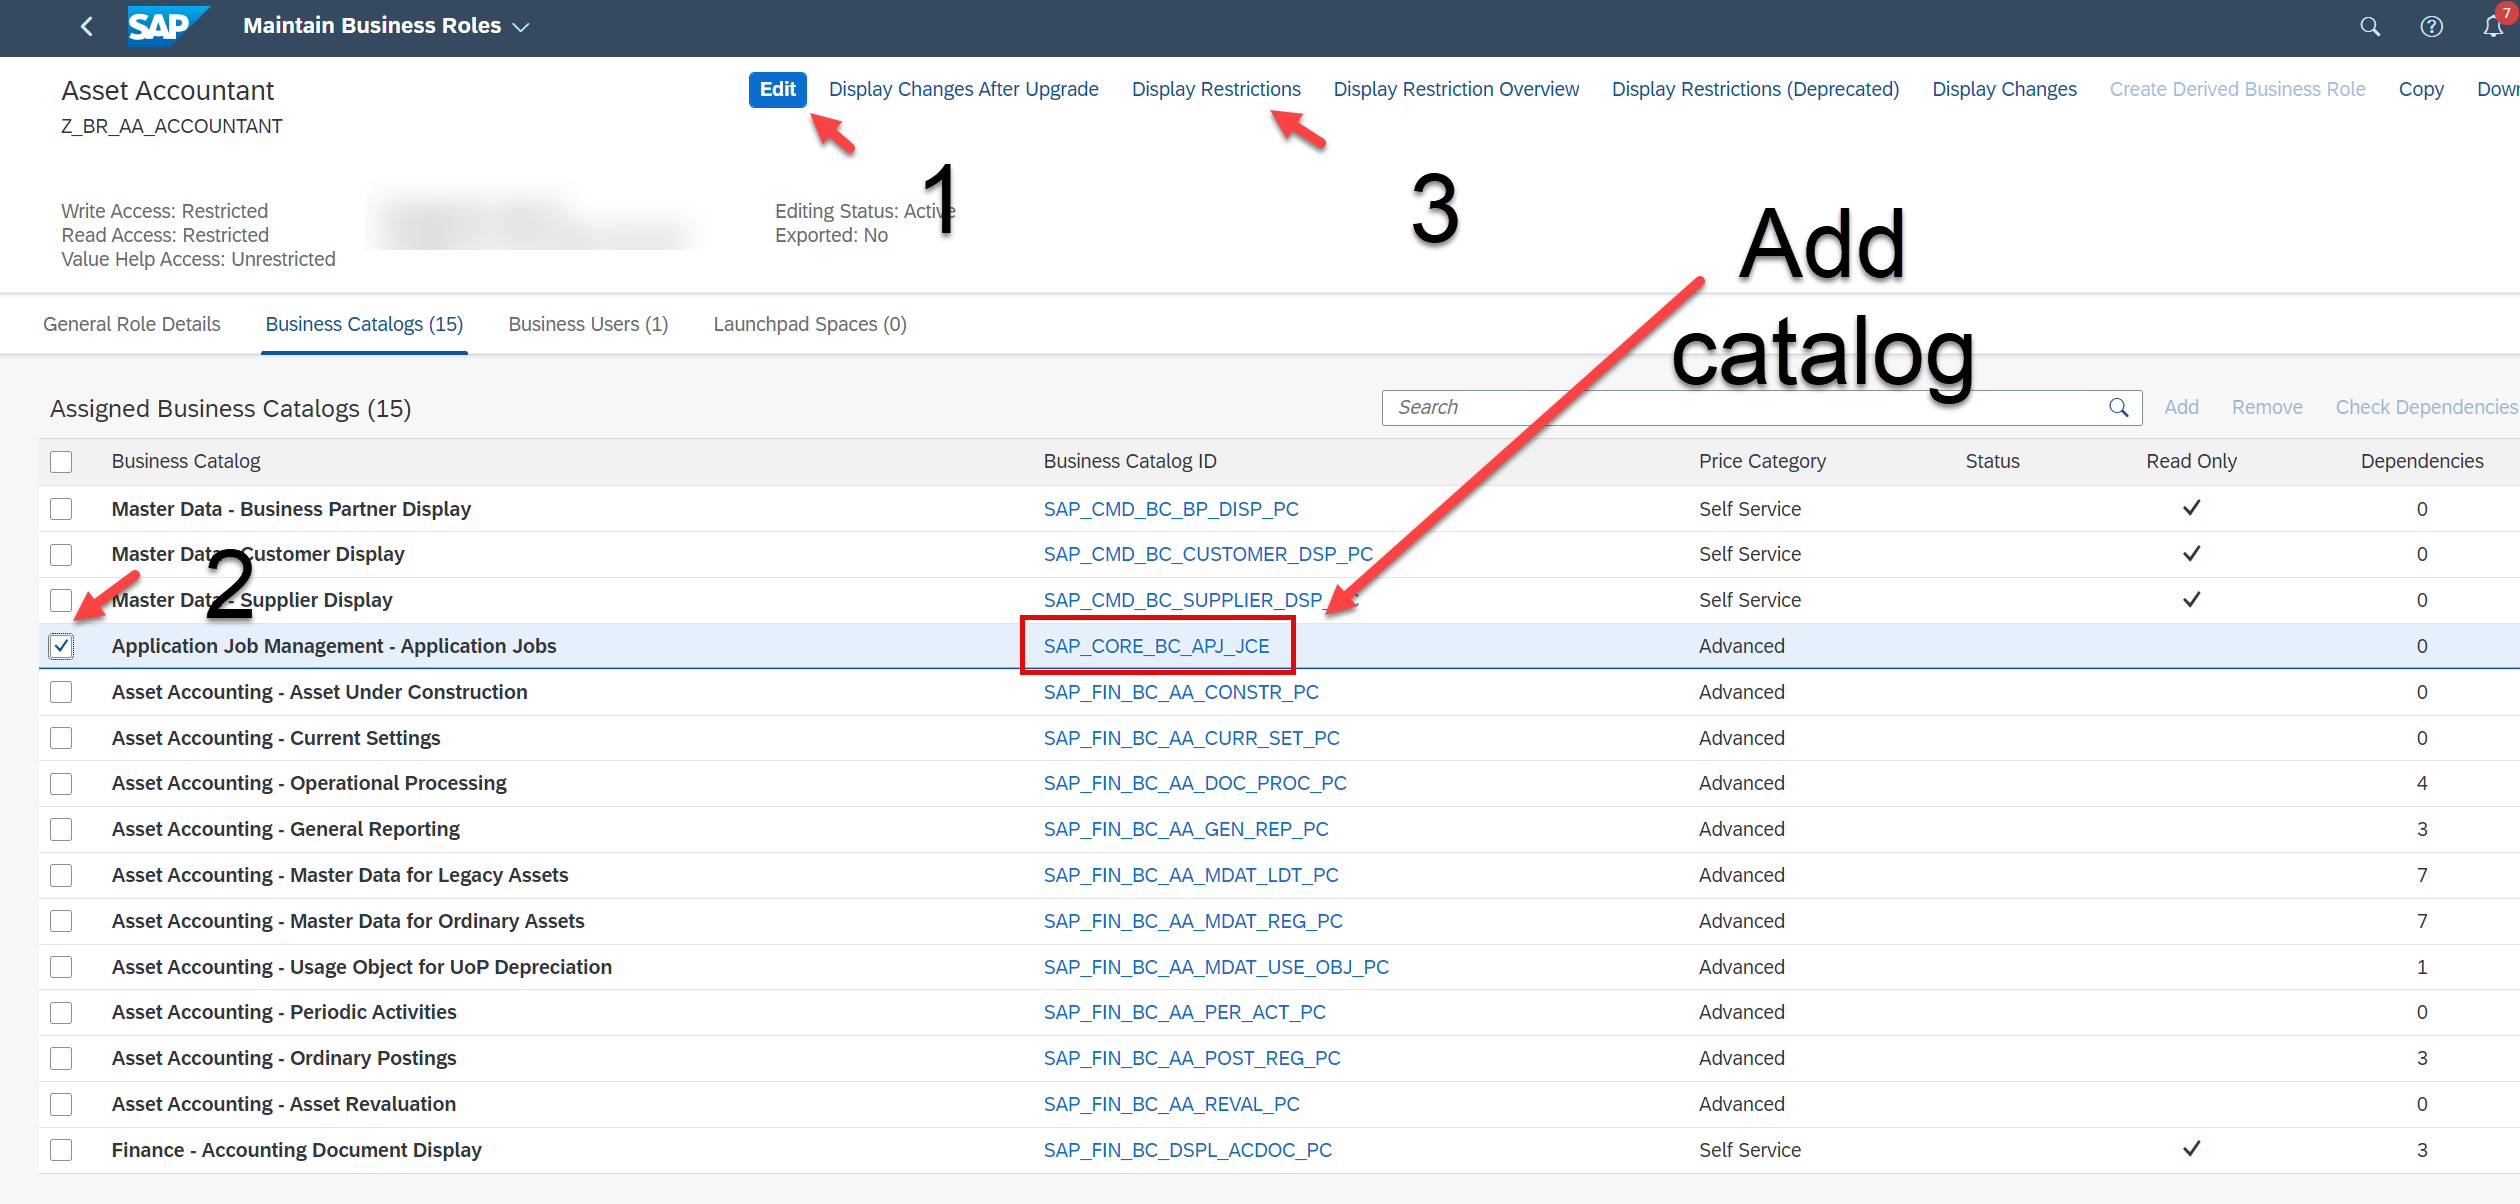Click the back arrow in the header
The width and height of the screenshot is (2520, 1204).
(87, 26)
